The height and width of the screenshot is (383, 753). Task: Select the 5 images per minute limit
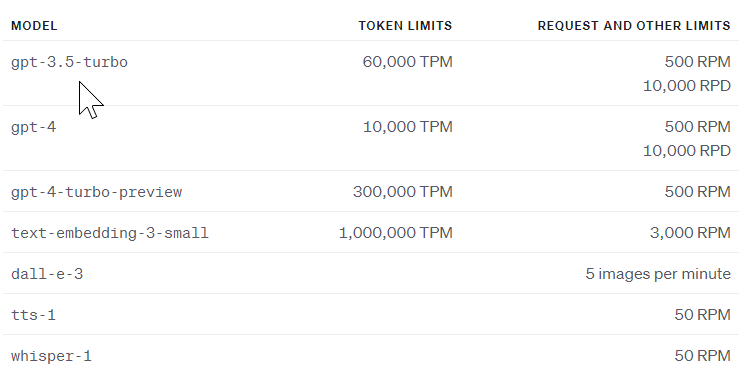coord(658,274)
